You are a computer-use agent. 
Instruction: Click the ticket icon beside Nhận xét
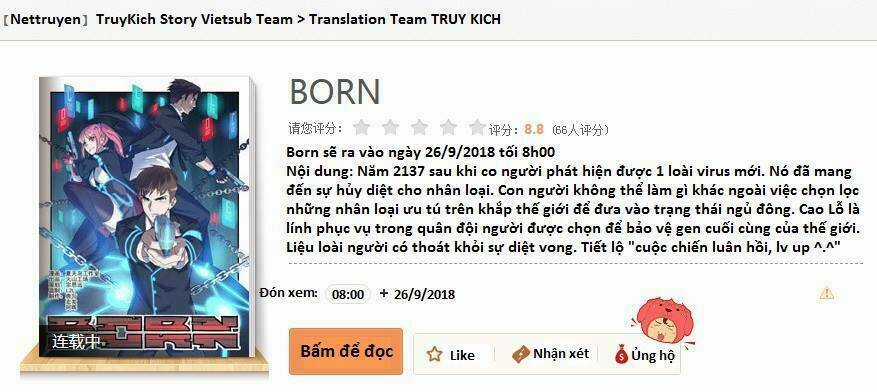pyautogui.click(x=521, y=354)
